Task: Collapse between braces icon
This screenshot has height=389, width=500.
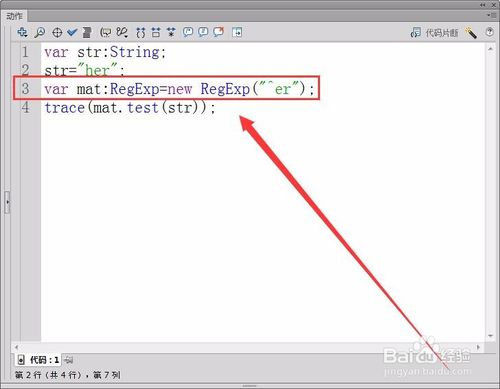Action: [141, 32]
